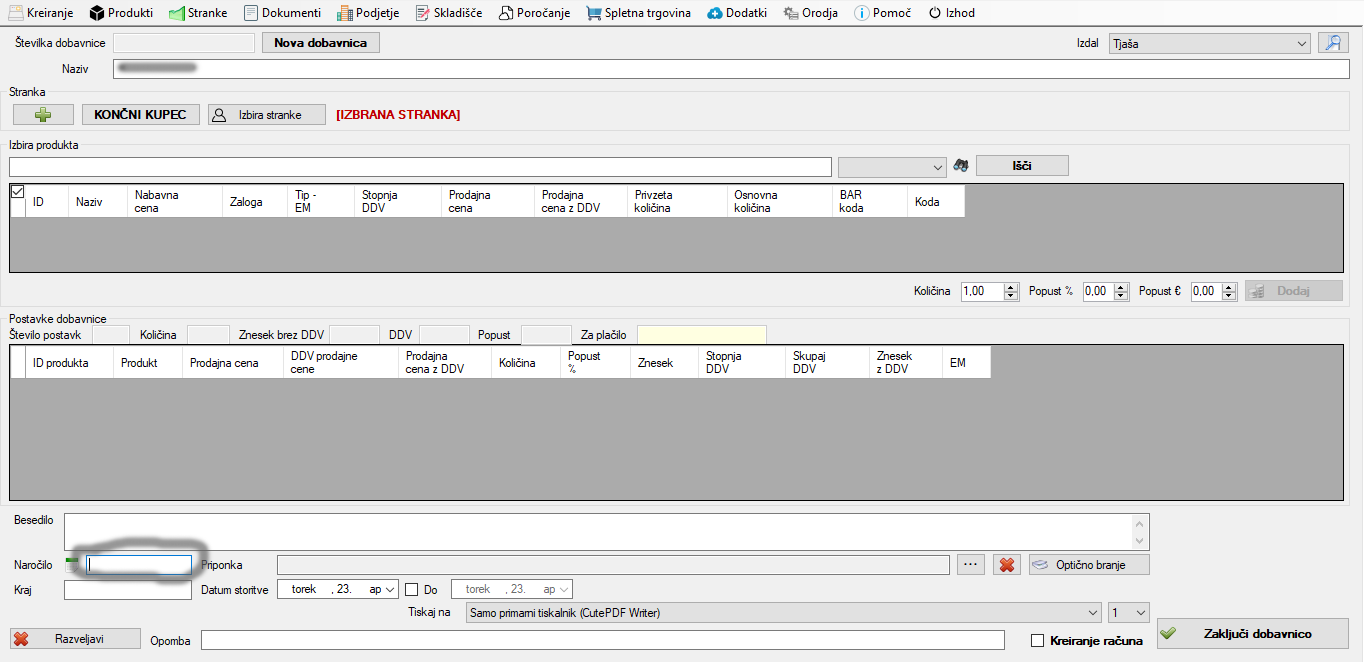The image size is (1364, 662).
Task: Click the red X attachment remove icon
Action: pyautogui.click(x=1006, y=565)
